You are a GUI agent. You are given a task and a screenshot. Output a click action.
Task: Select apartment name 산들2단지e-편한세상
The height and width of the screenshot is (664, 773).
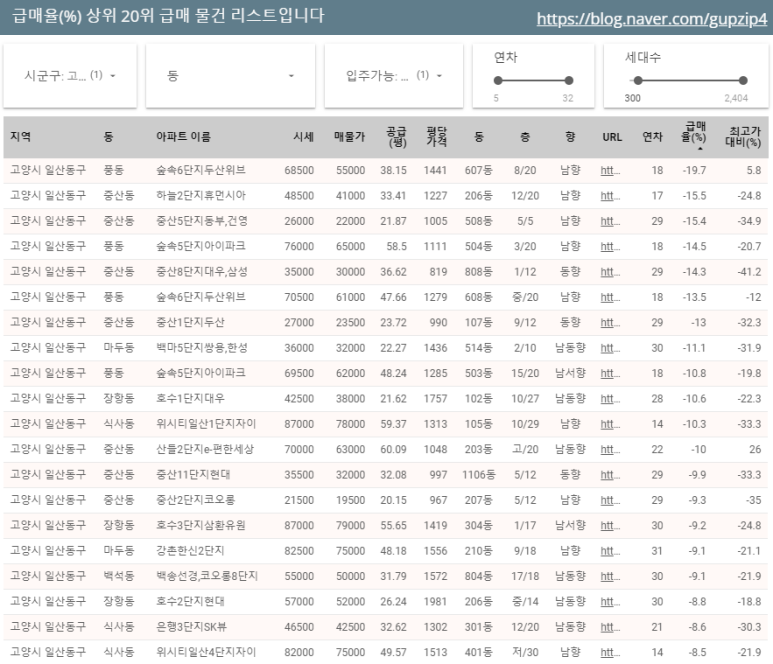pyautogui.click(x=205, y=449)
